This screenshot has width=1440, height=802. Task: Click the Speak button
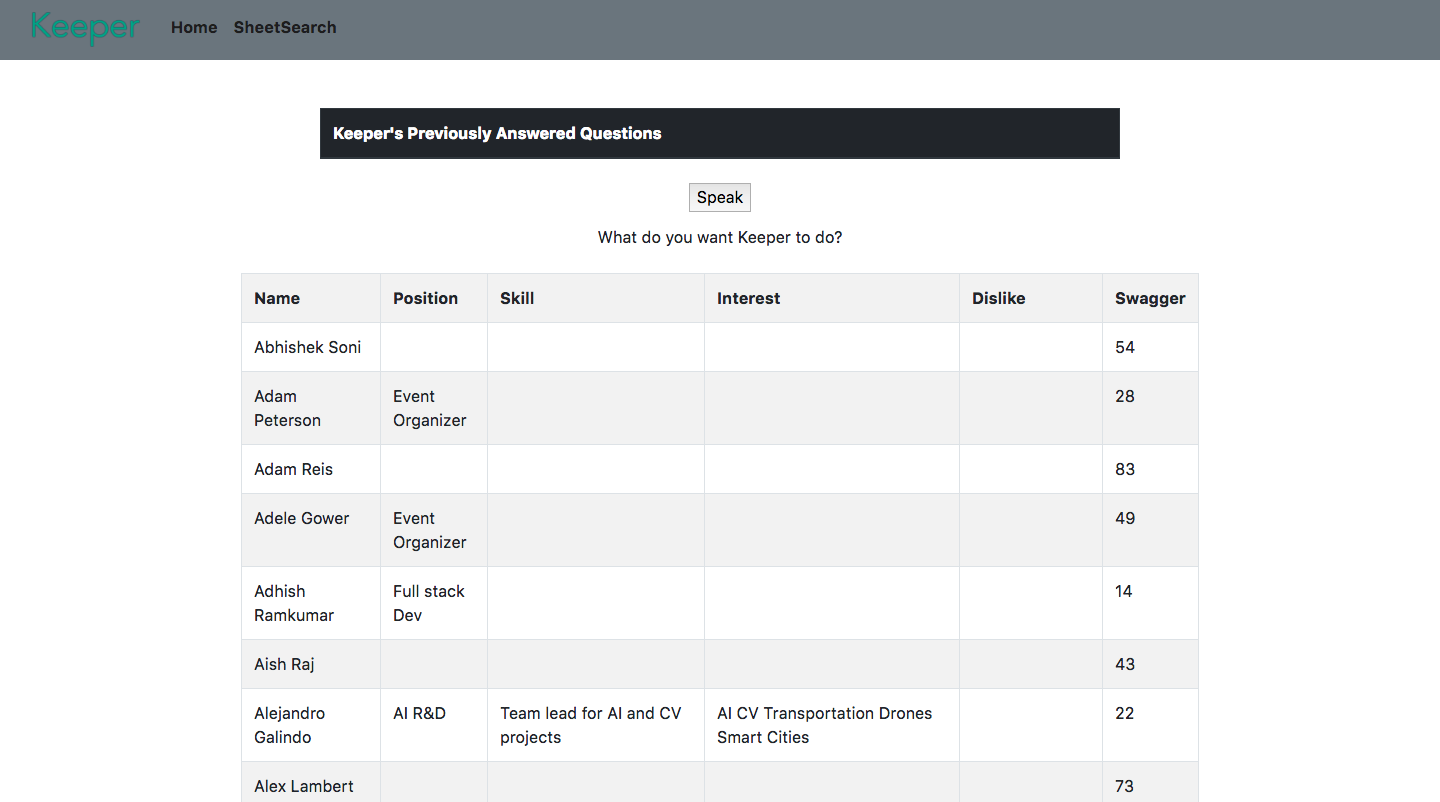coord(720,197)
